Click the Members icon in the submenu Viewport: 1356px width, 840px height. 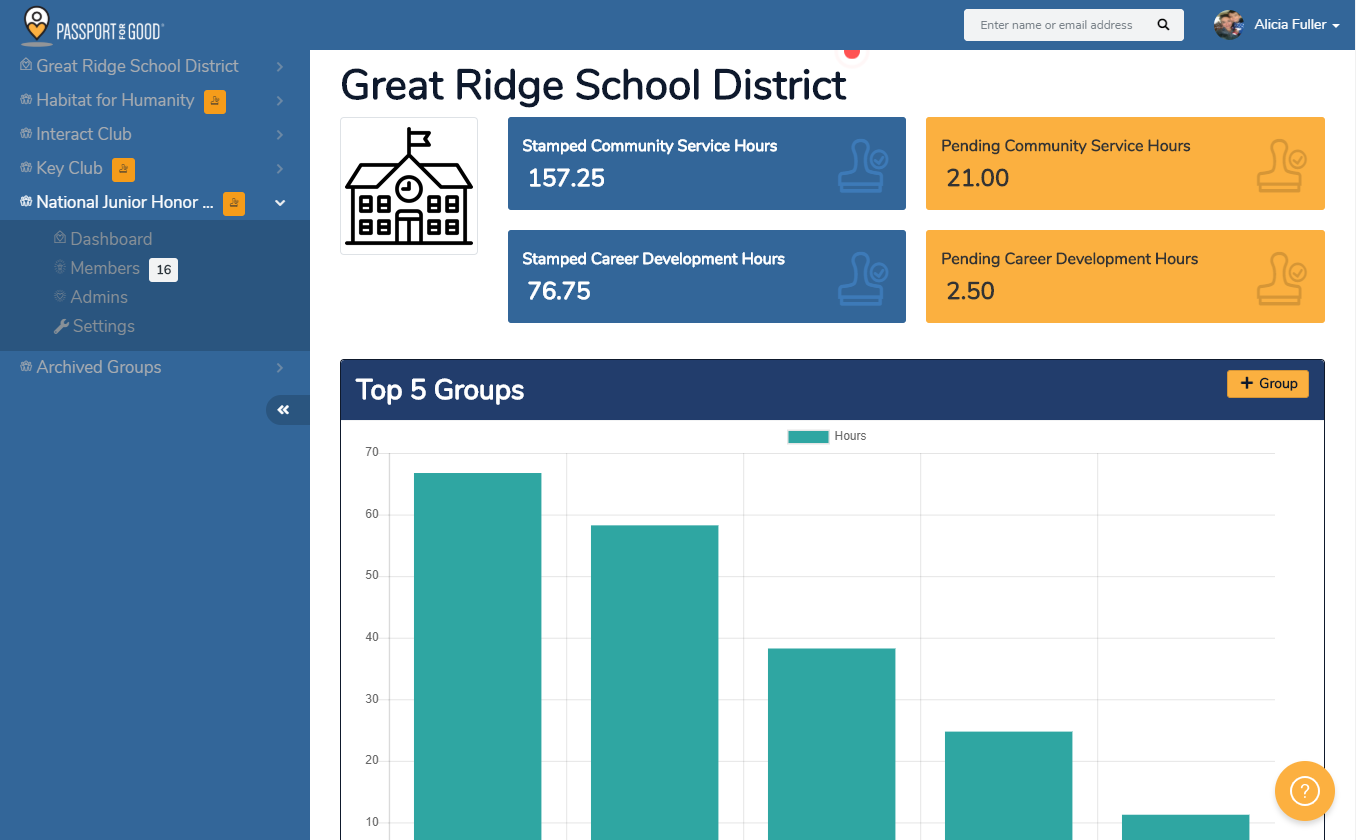click(60, 268)
